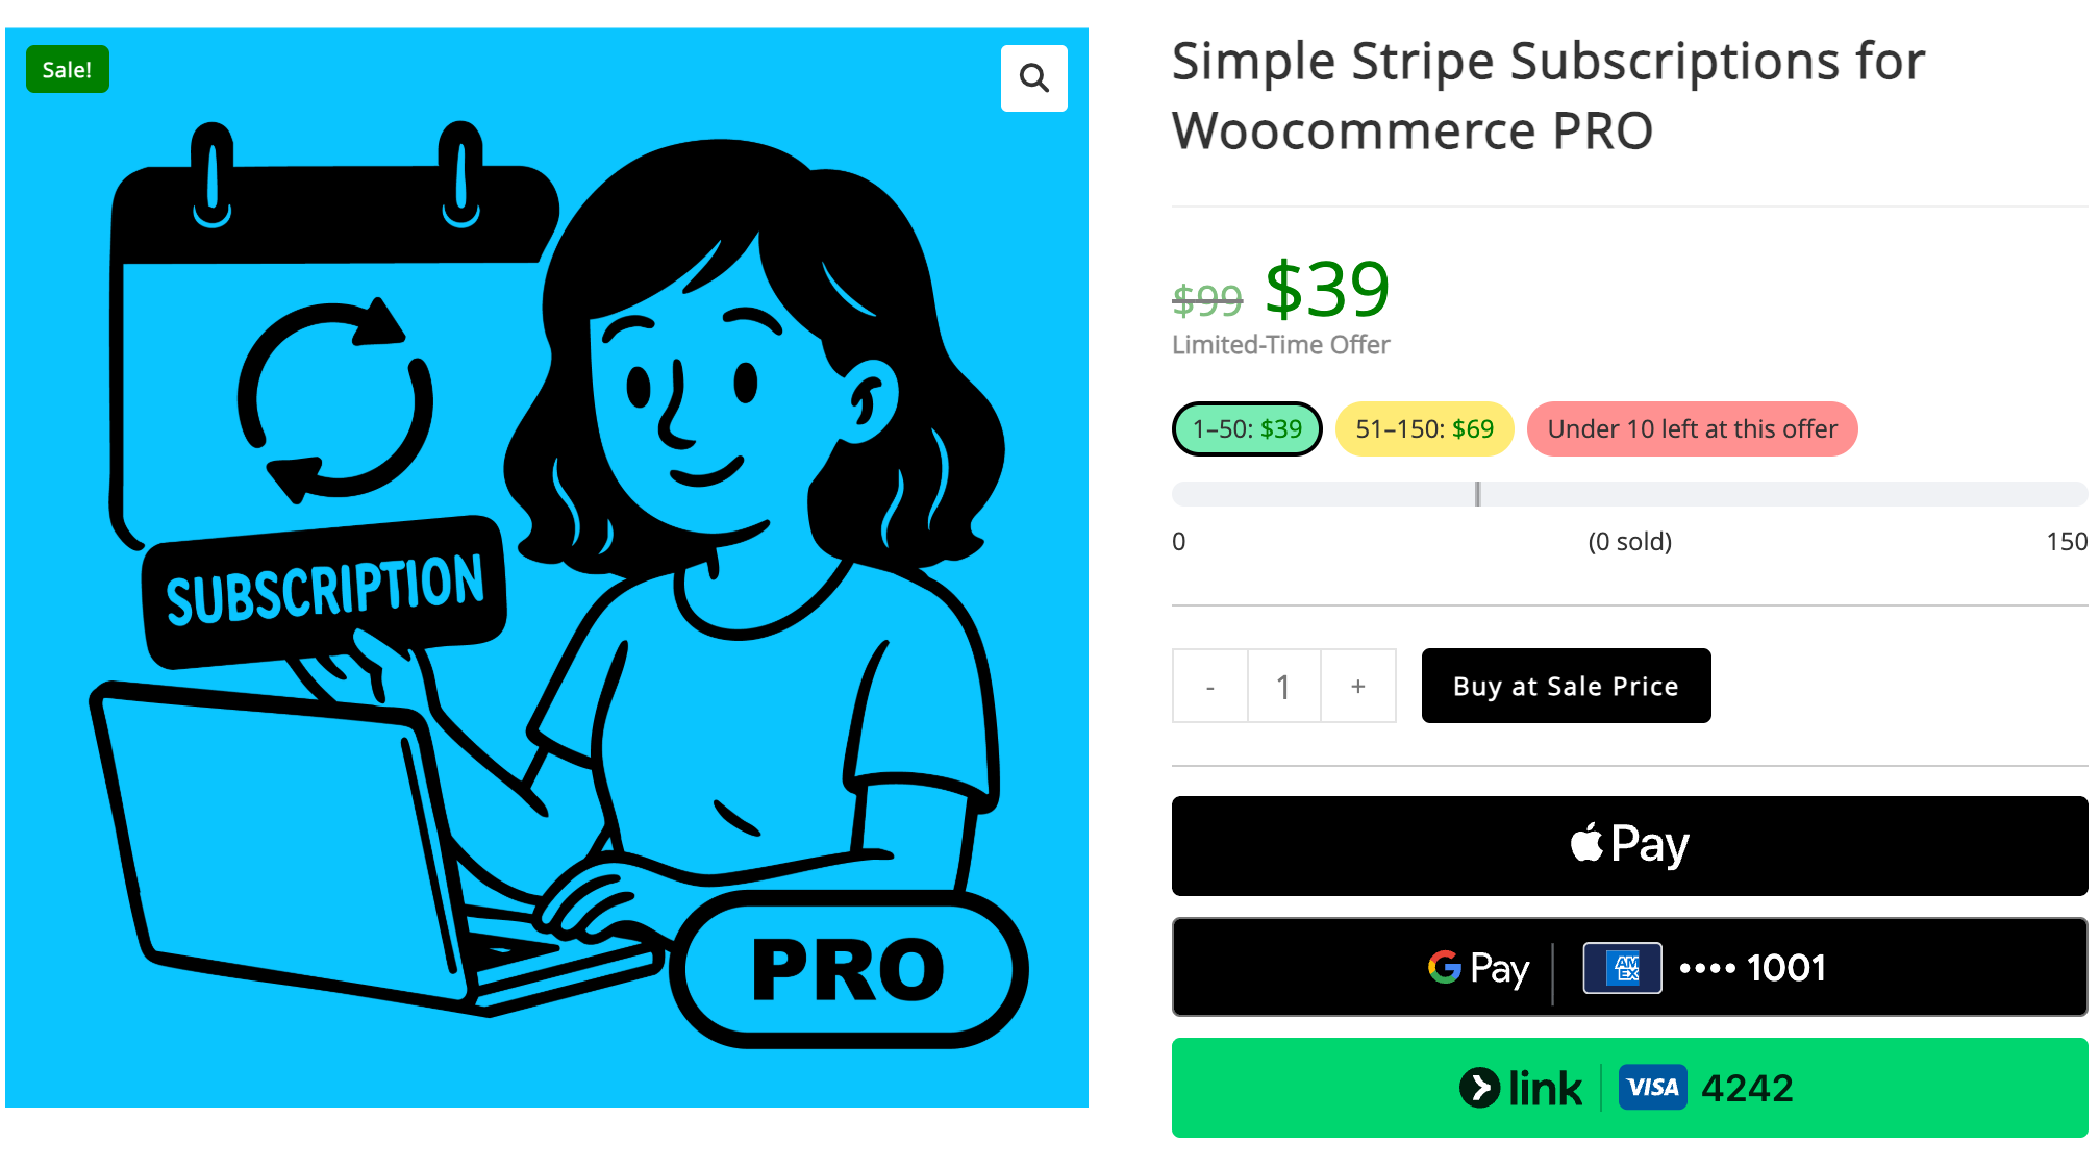Select the 1–50: $39 price tier
The image size is (2093, 1165).
(x=1247, y=429)
